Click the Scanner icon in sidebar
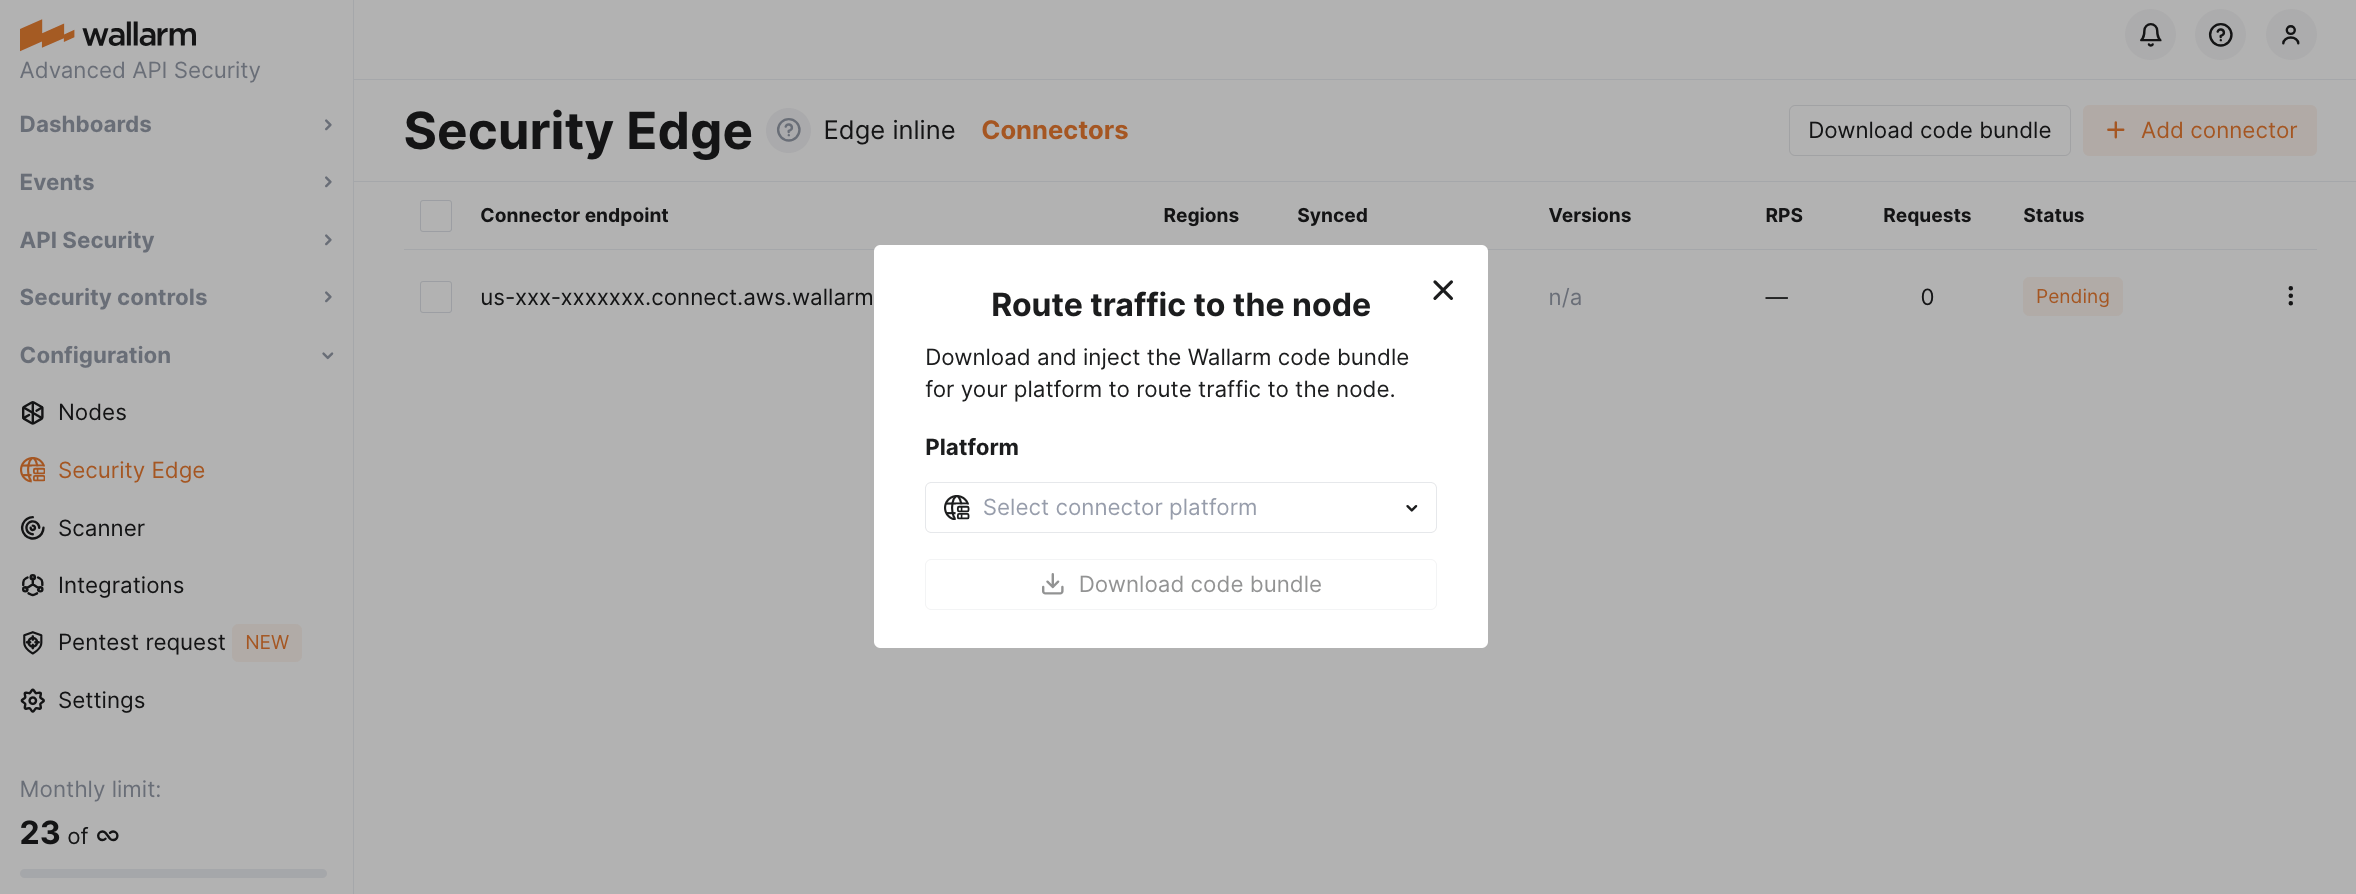The width and height of the screenshot is (2356, 894). [33, 528]
